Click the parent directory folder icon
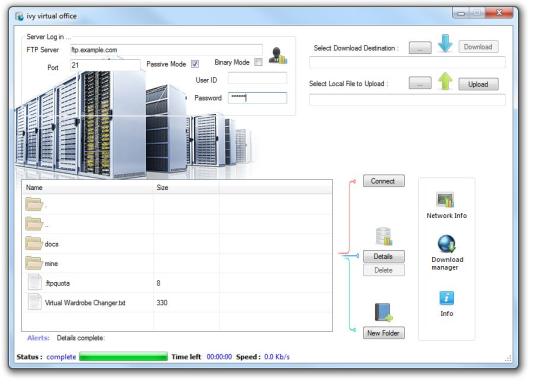The height and width of the screenshot is (386, 540). pos(34,224)
